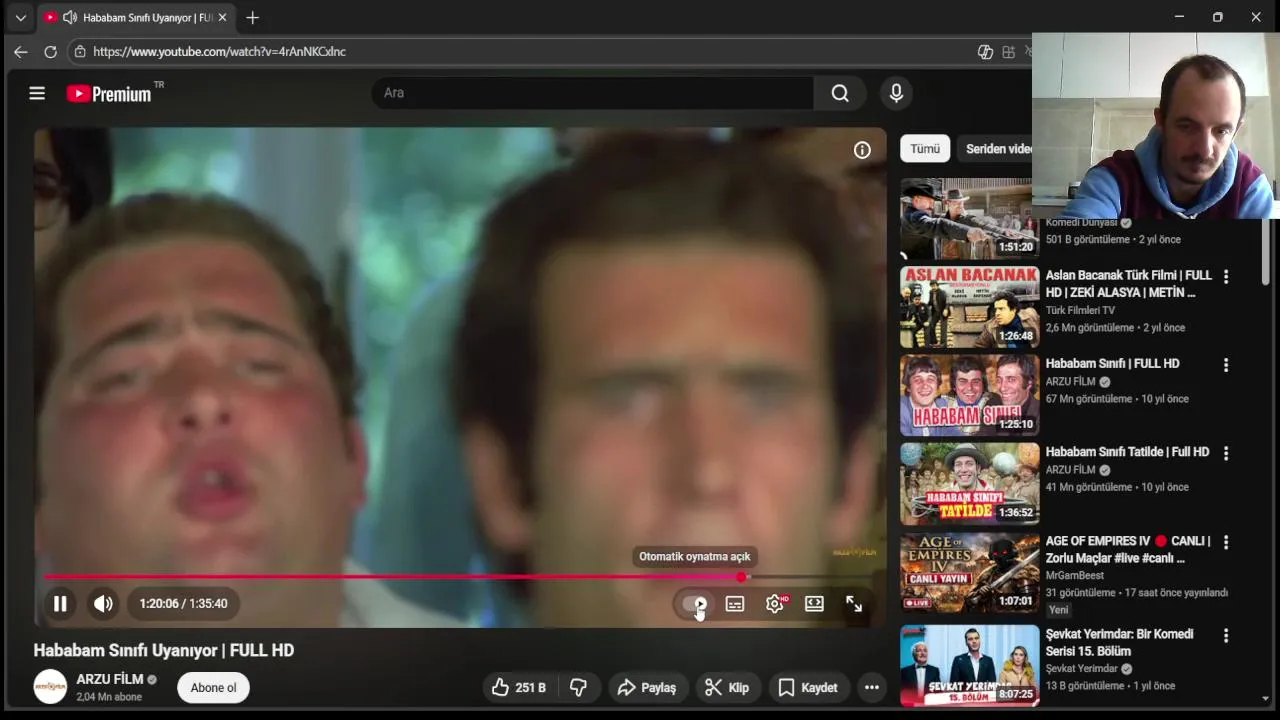The width and height of the screenshot is (1280, 720).
Task: Open Age of Empires IV live thumbnail
Action: (x=969, y=572)
